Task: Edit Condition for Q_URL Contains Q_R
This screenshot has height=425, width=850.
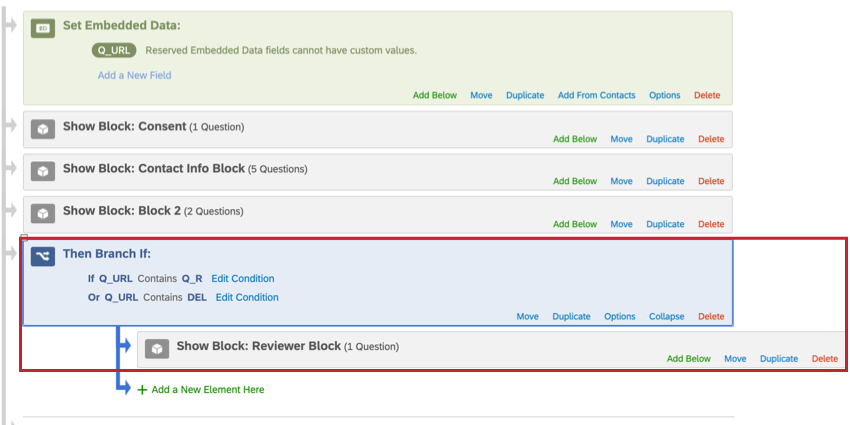Action: tap(242, 279)
